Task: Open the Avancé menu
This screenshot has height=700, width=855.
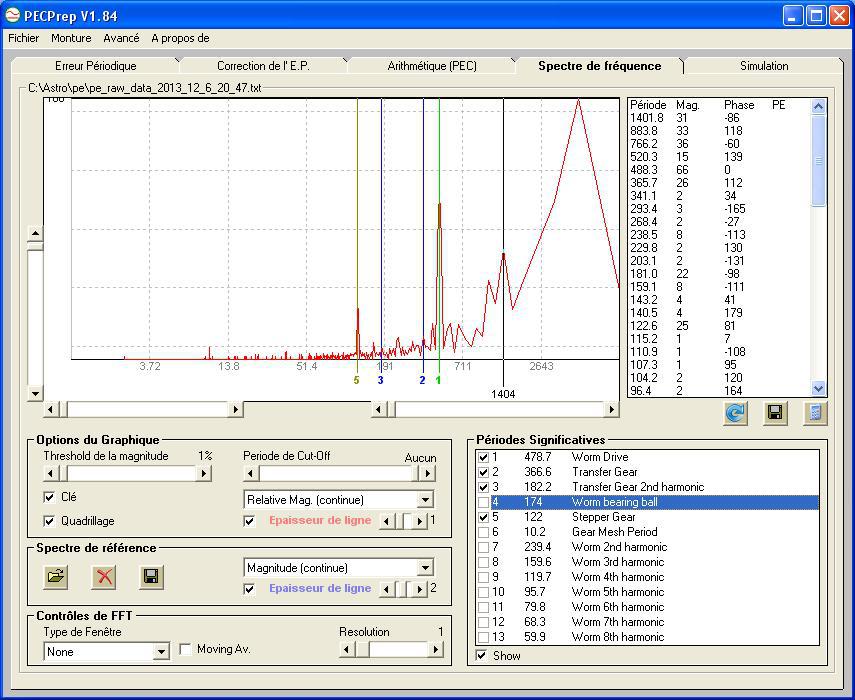Action: point(121,38)
